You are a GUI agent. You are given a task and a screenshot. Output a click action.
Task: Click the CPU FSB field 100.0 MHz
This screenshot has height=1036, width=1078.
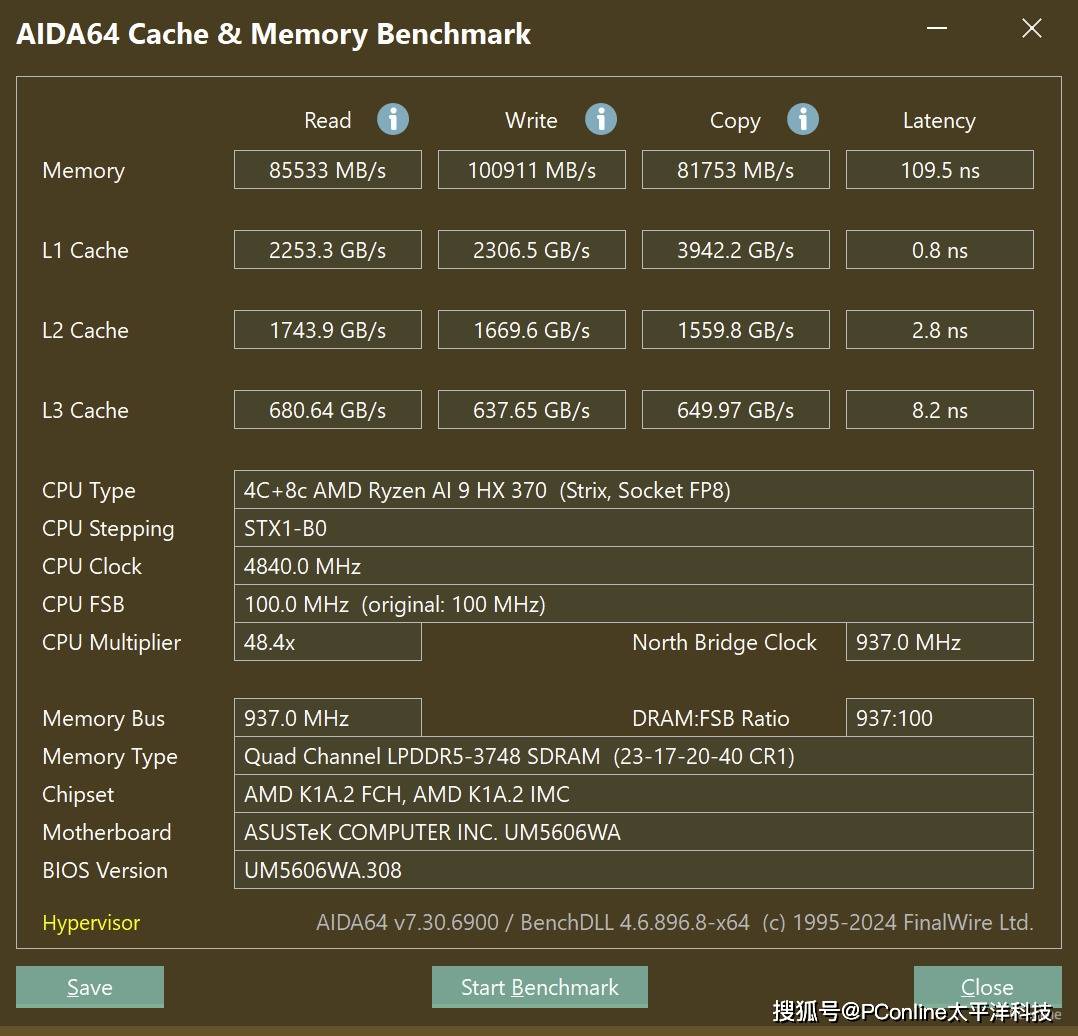point(634,604)
